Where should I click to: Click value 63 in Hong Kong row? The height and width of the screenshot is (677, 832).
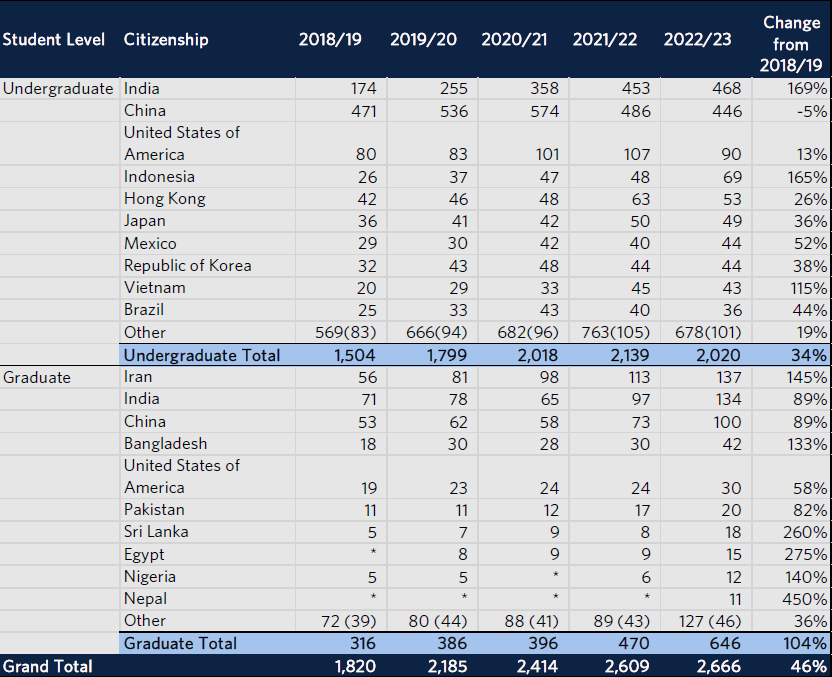click(x=640, y=199)
